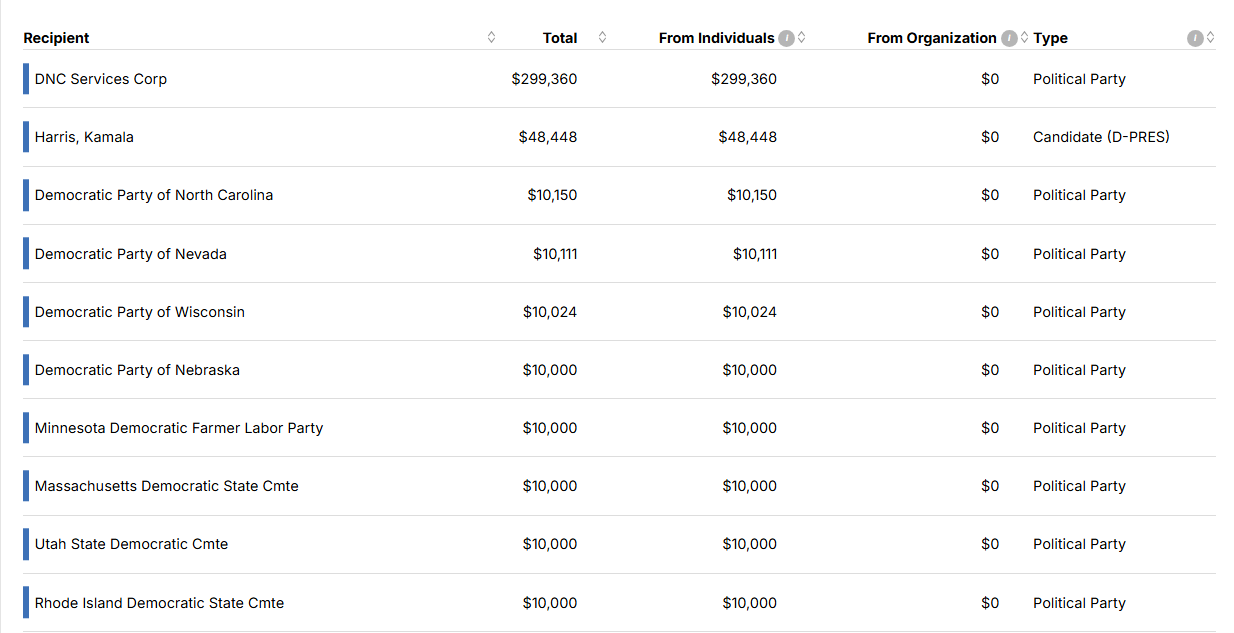Click the $10,024 Total for Wisconsin

[550, 312]
